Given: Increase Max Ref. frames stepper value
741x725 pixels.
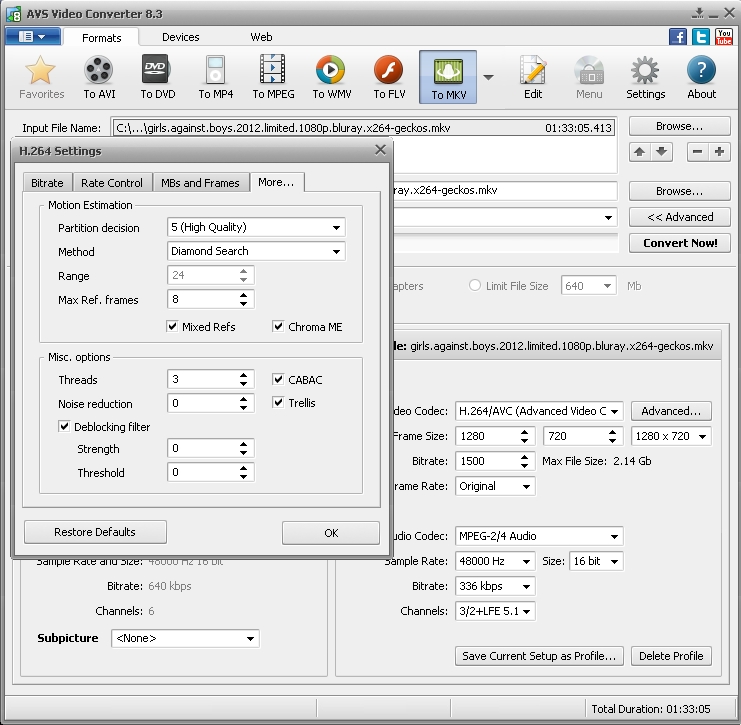Looking at the screenshot, I should pyautogui.click(x=243, y=295).
